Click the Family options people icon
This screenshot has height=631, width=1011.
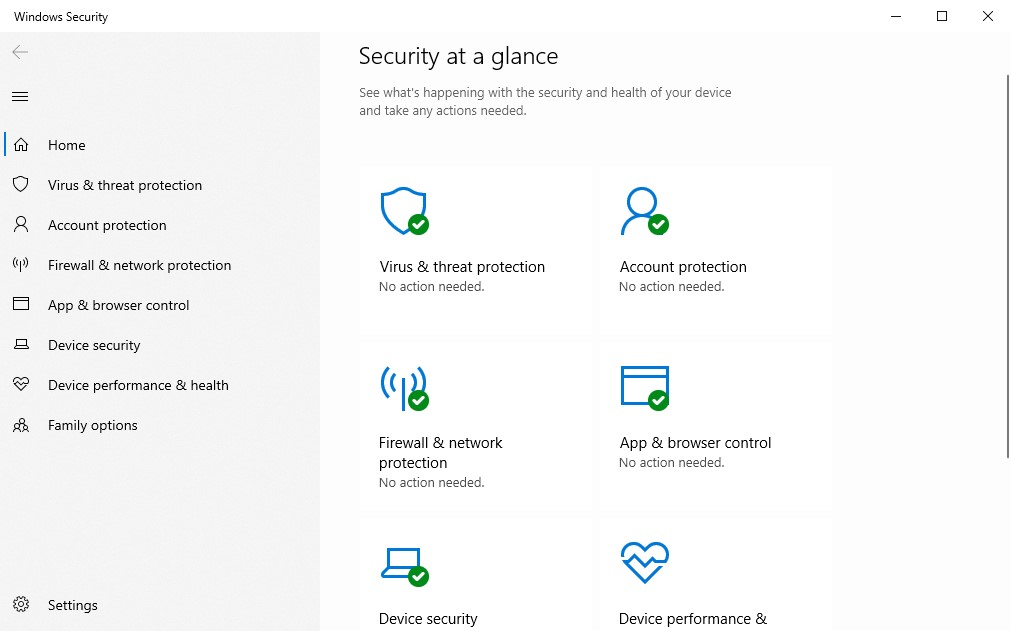click(x=20, y=425)
